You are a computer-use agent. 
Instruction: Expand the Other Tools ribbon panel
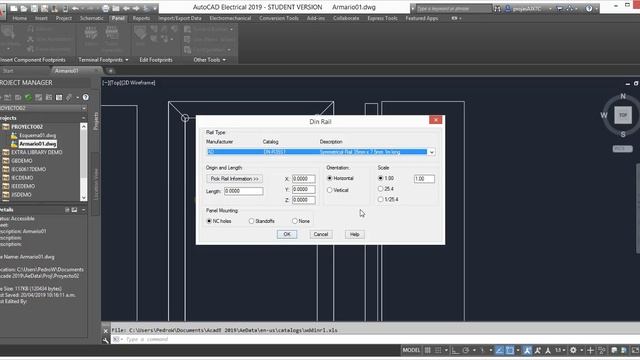point(209,60)
